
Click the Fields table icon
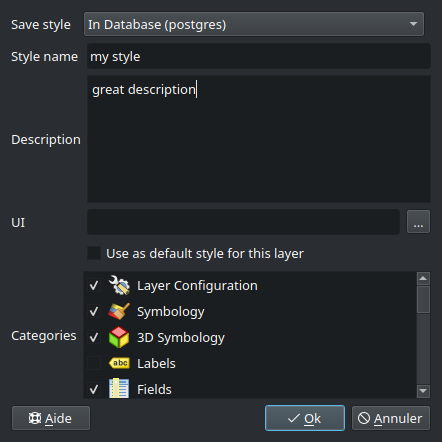[119, 388]
